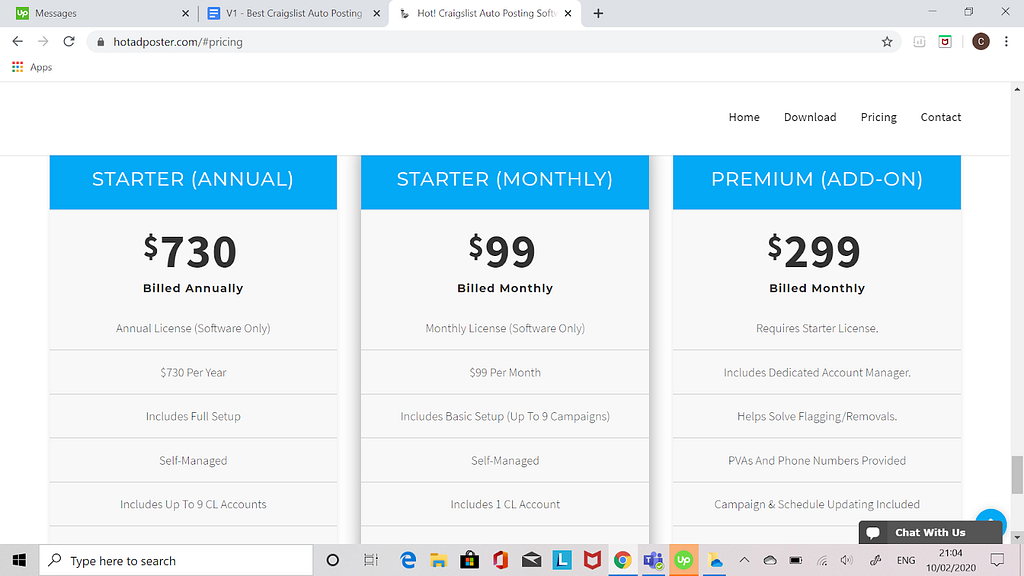Open Google Chrome taskbar icon
This screenshot has width=1024, height=576.
point(622,560)
